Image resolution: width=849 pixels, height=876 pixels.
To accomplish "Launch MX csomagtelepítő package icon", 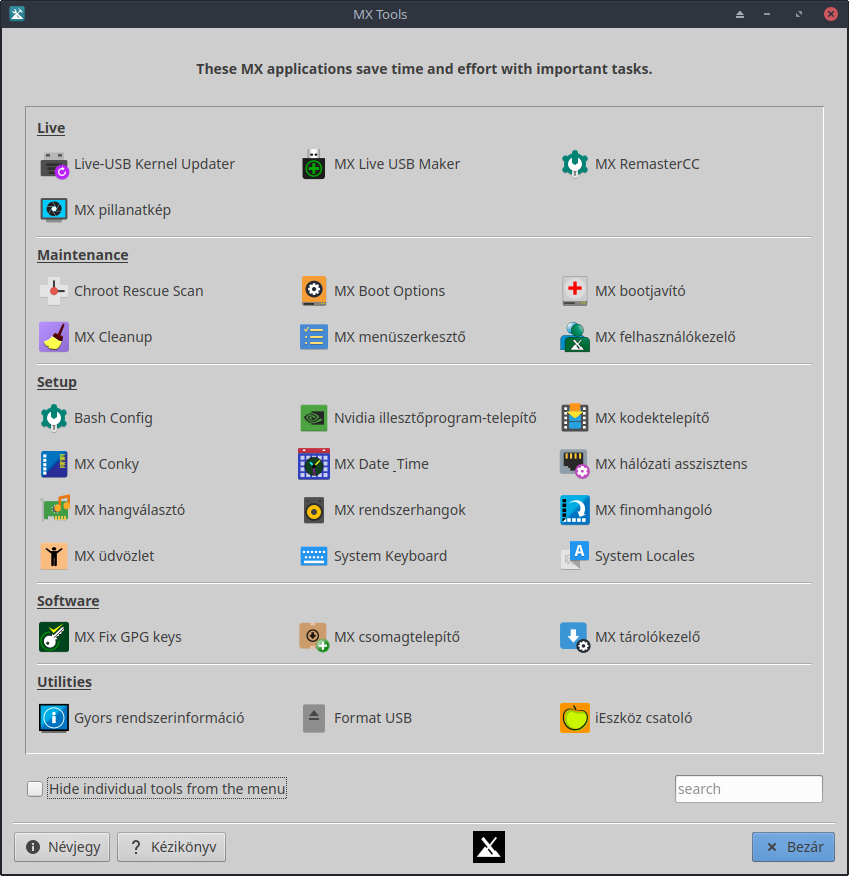I will pyautogui.click(x=314, y=637).
